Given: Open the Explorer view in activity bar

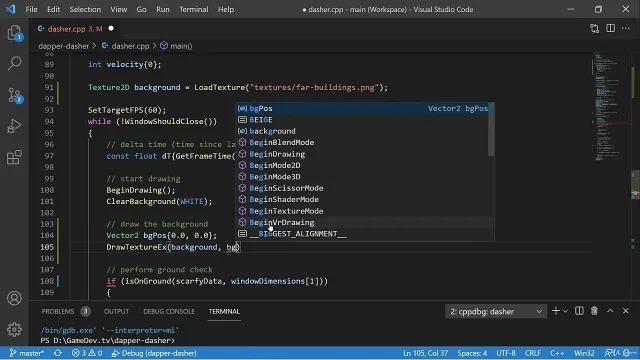Looking at the screenshot, I should click(x=14, y=33).
